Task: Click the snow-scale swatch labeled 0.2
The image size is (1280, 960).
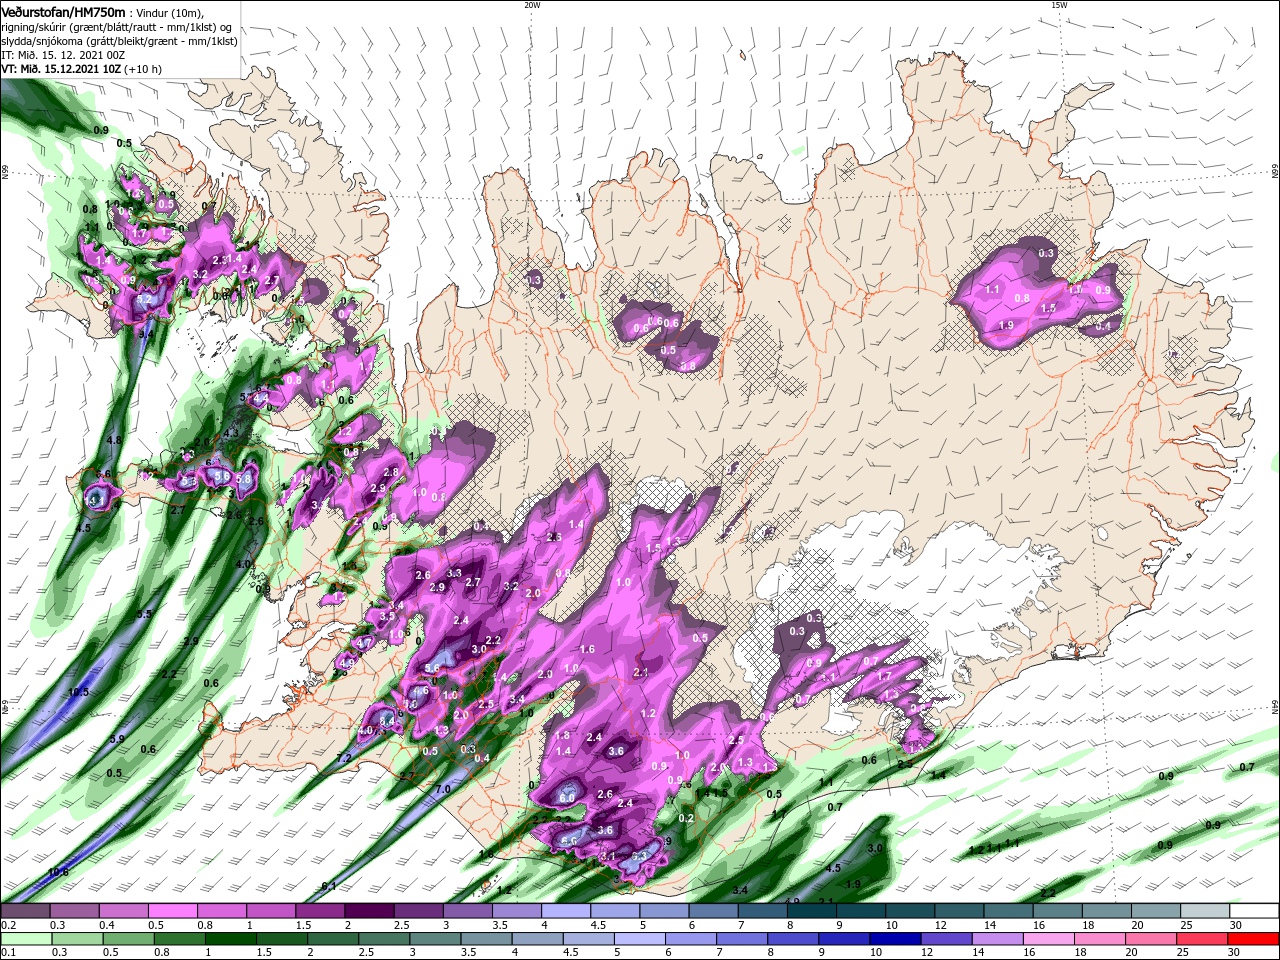Action: [x=25, y=911]
